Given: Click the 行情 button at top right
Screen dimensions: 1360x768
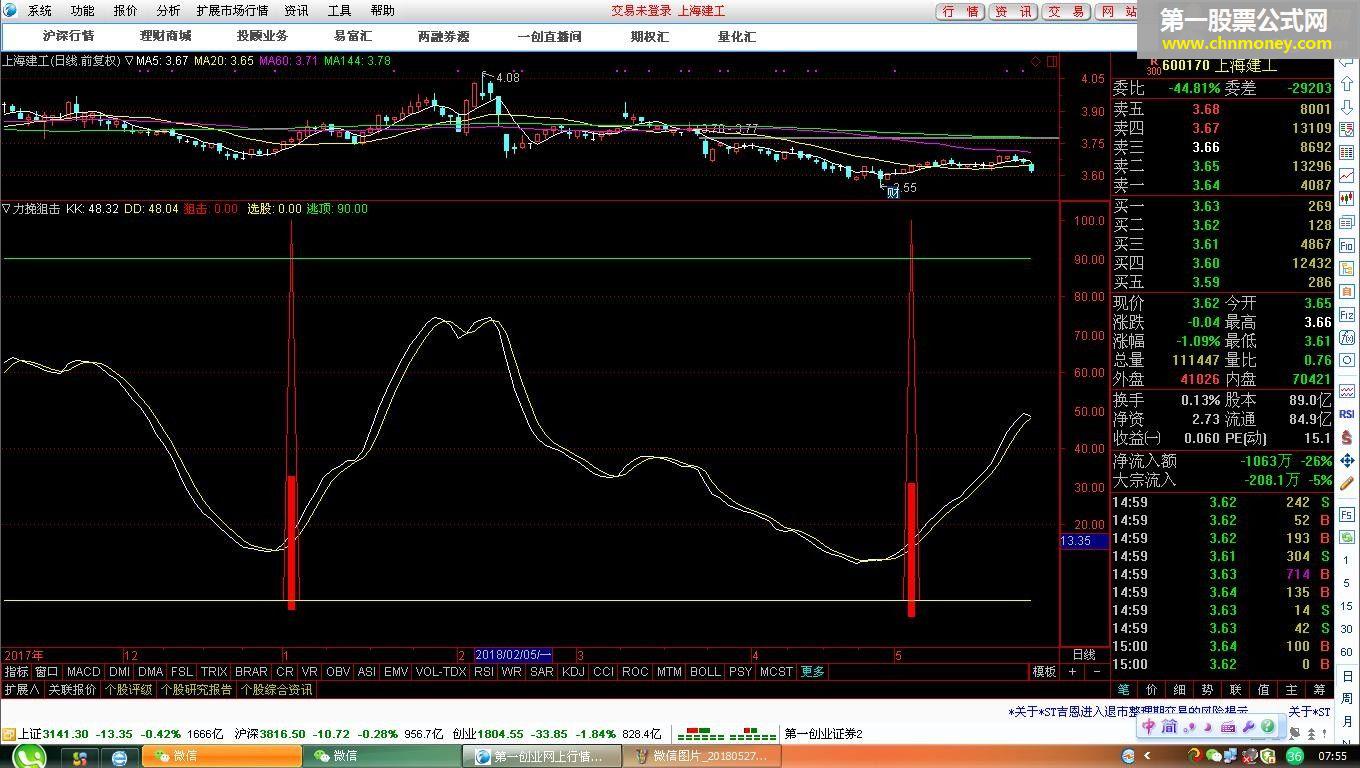Looking at the screenshot, I should click(960, 12).
